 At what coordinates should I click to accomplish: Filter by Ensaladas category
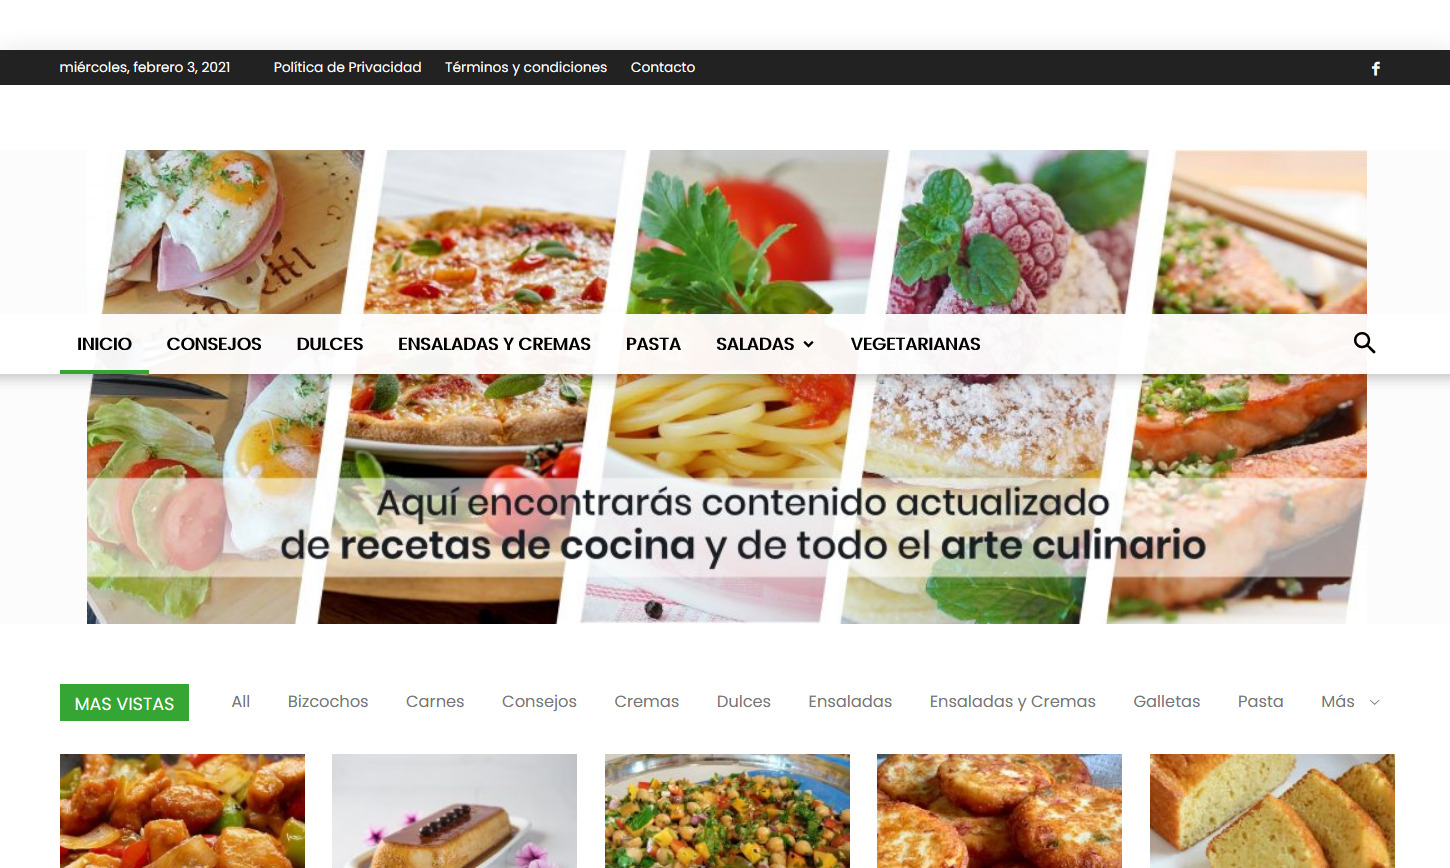tap(850, 702)
